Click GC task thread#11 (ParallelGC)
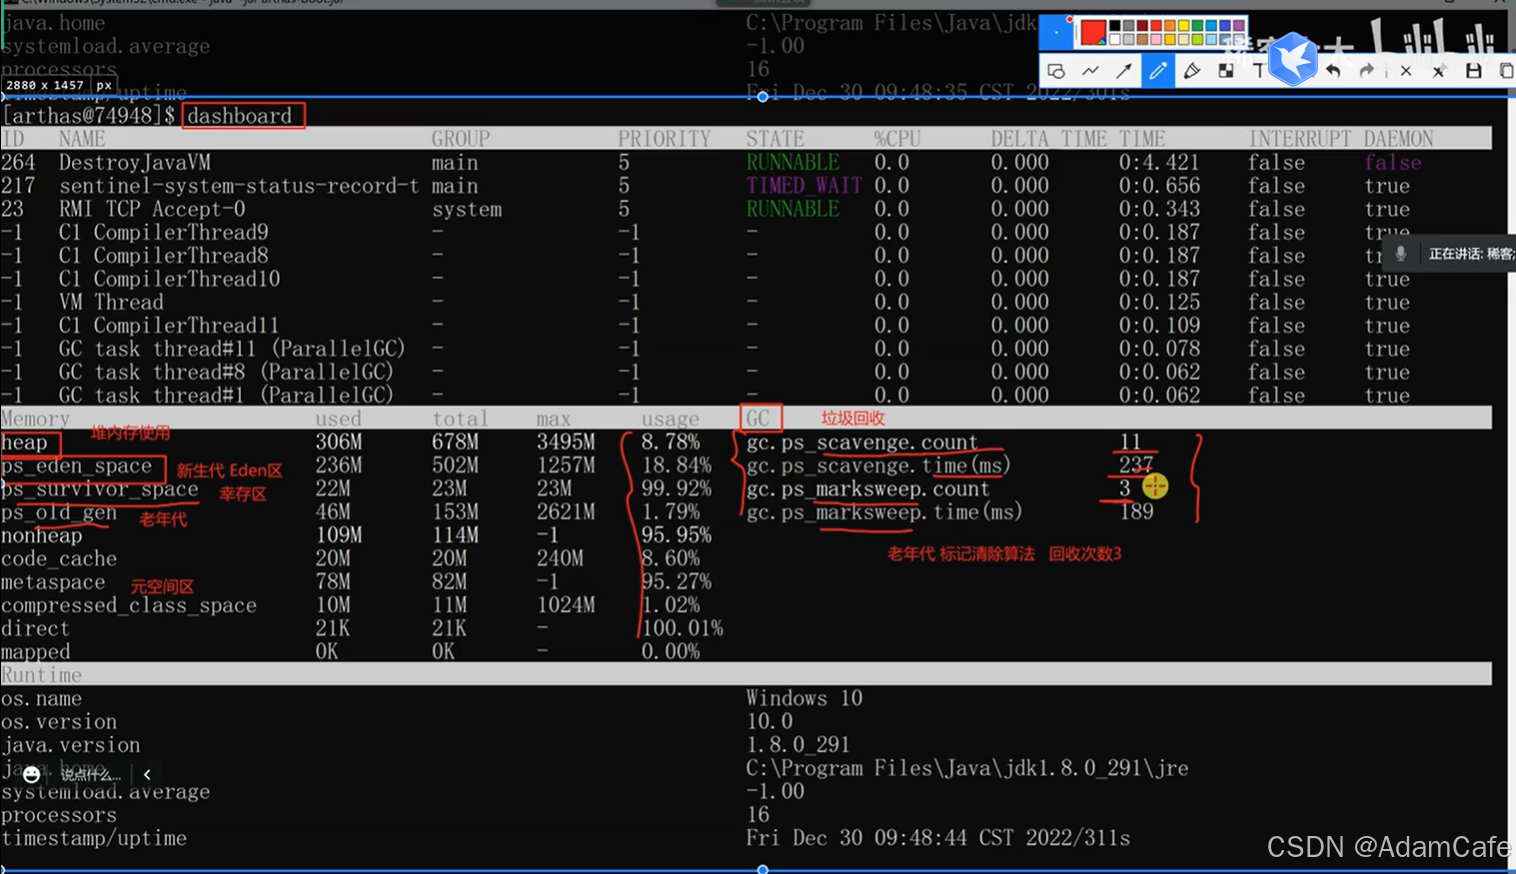This screenshot has width=1516, height=874. click(232, 349)
